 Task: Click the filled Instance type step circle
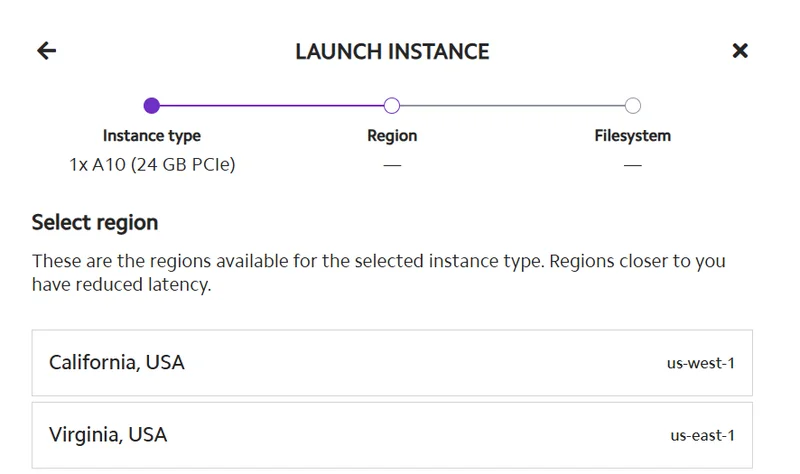point(152,105)
